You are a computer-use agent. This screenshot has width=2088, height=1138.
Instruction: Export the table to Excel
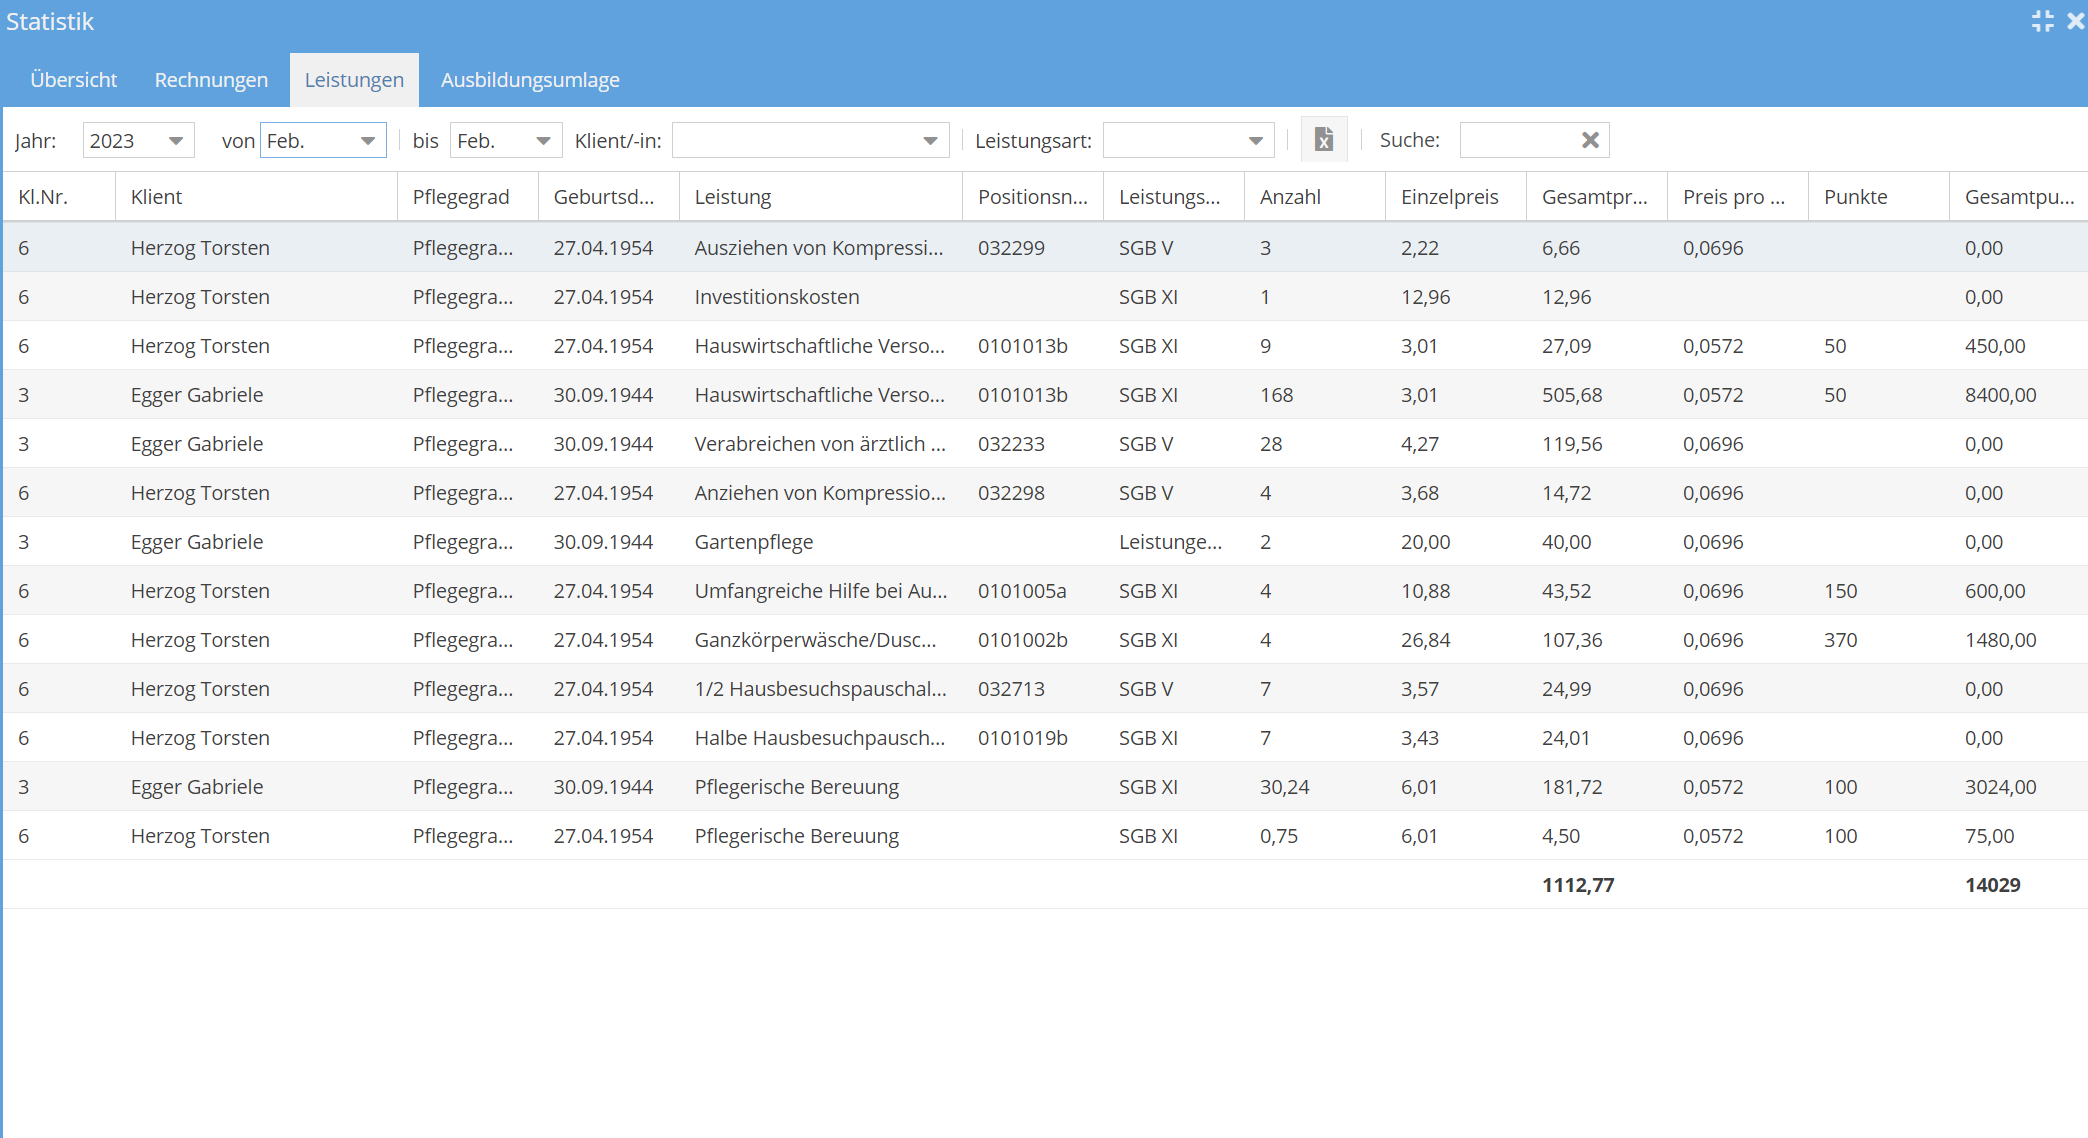click(1324, 140)
